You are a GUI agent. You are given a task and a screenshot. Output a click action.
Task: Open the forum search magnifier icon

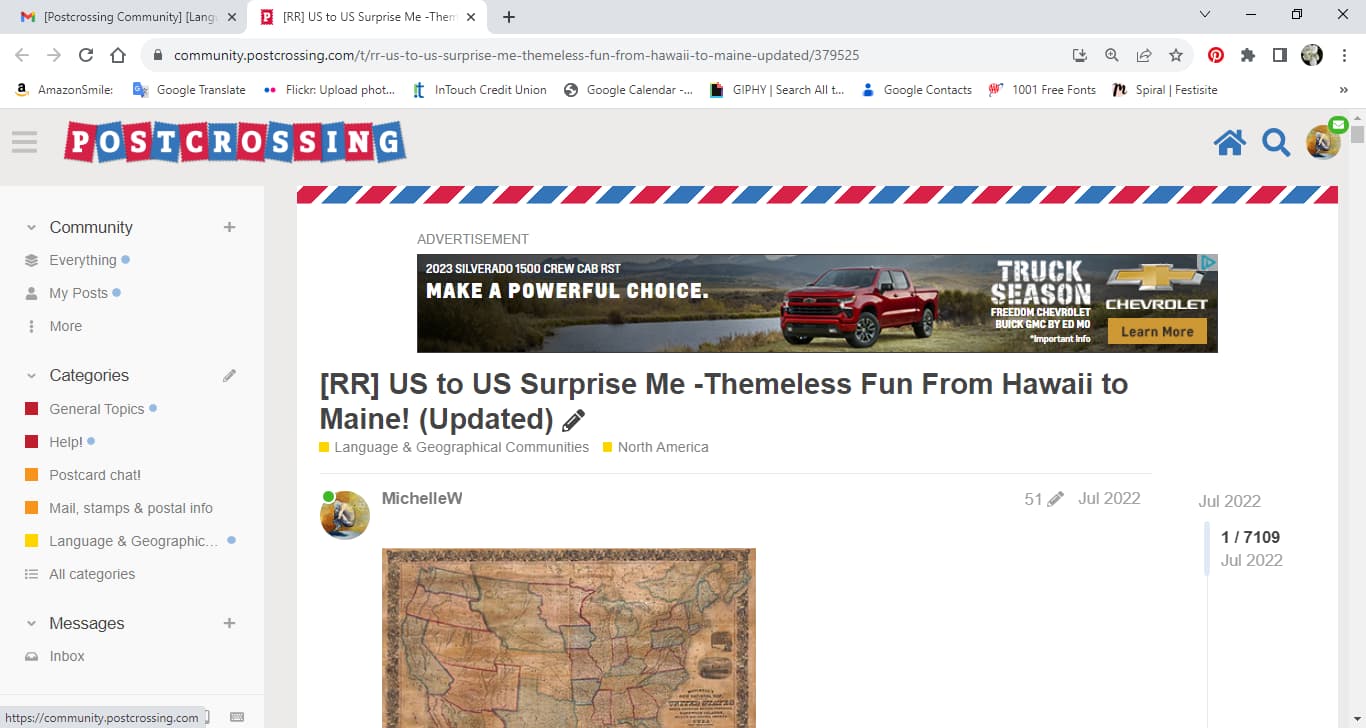click(x=1275, y=143)
